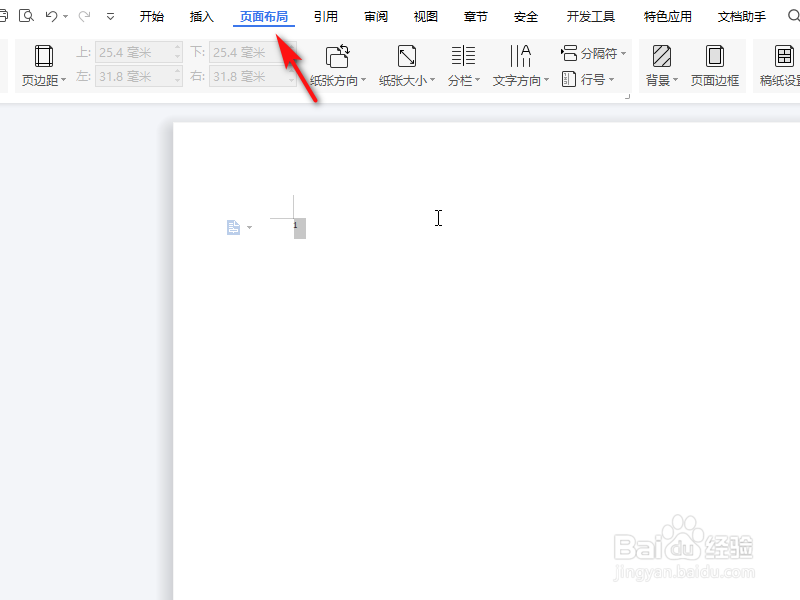Open the 特色应用 tab
Image resolution: width=800 pixels, height=600 pixels.
click(x=667, y=17)
